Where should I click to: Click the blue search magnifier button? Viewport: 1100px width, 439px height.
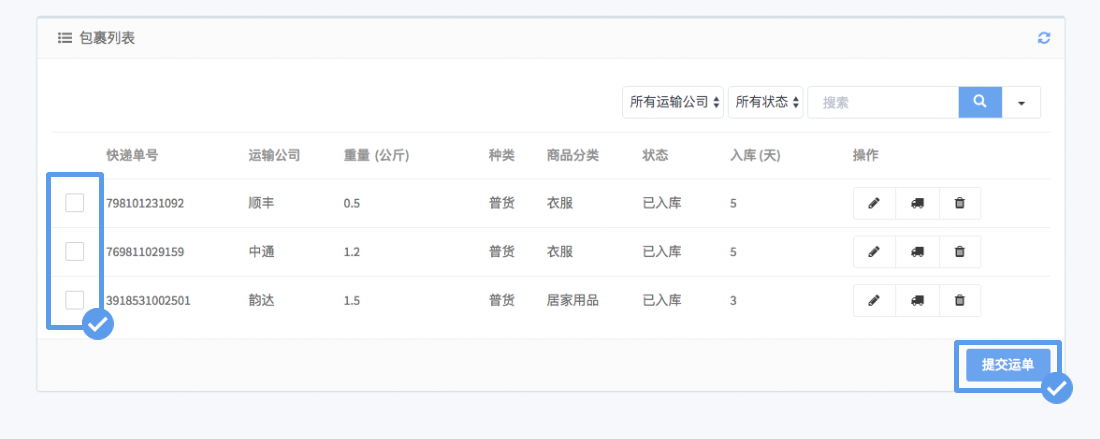click(x=980, y=102)
